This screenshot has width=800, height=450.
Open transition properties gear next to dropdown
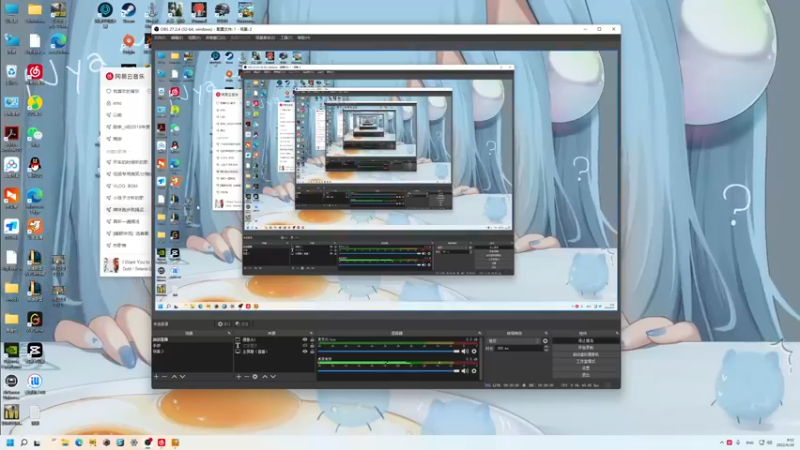(545, 341)
